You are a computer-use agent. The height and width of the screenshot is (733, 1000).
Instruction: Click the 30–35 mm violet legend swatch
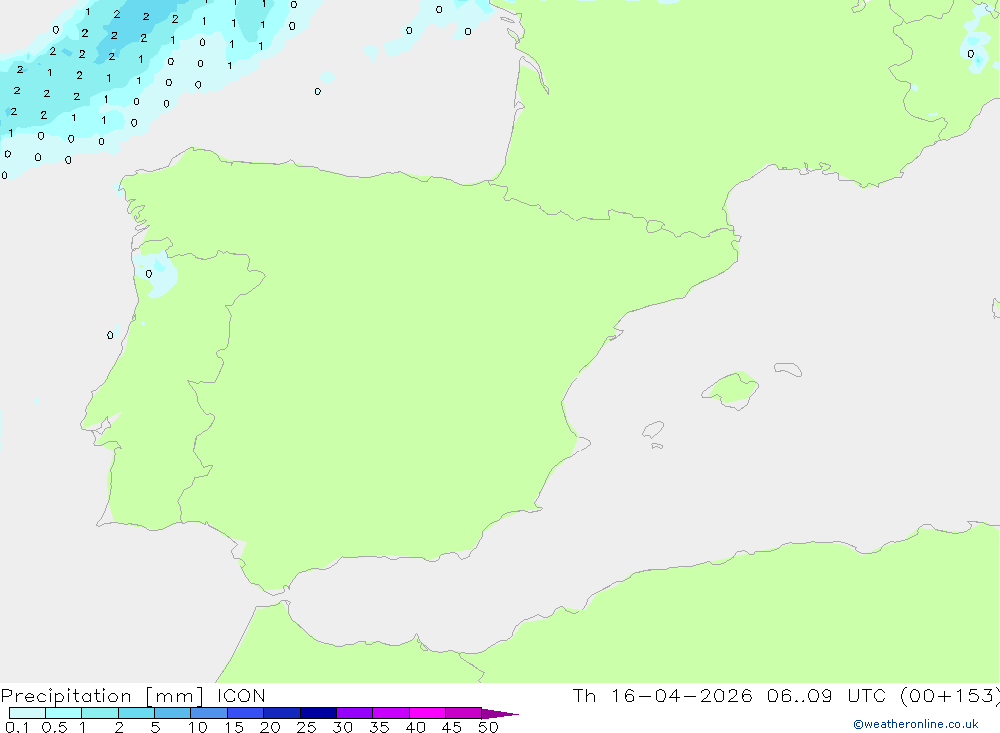pos(355,713)
